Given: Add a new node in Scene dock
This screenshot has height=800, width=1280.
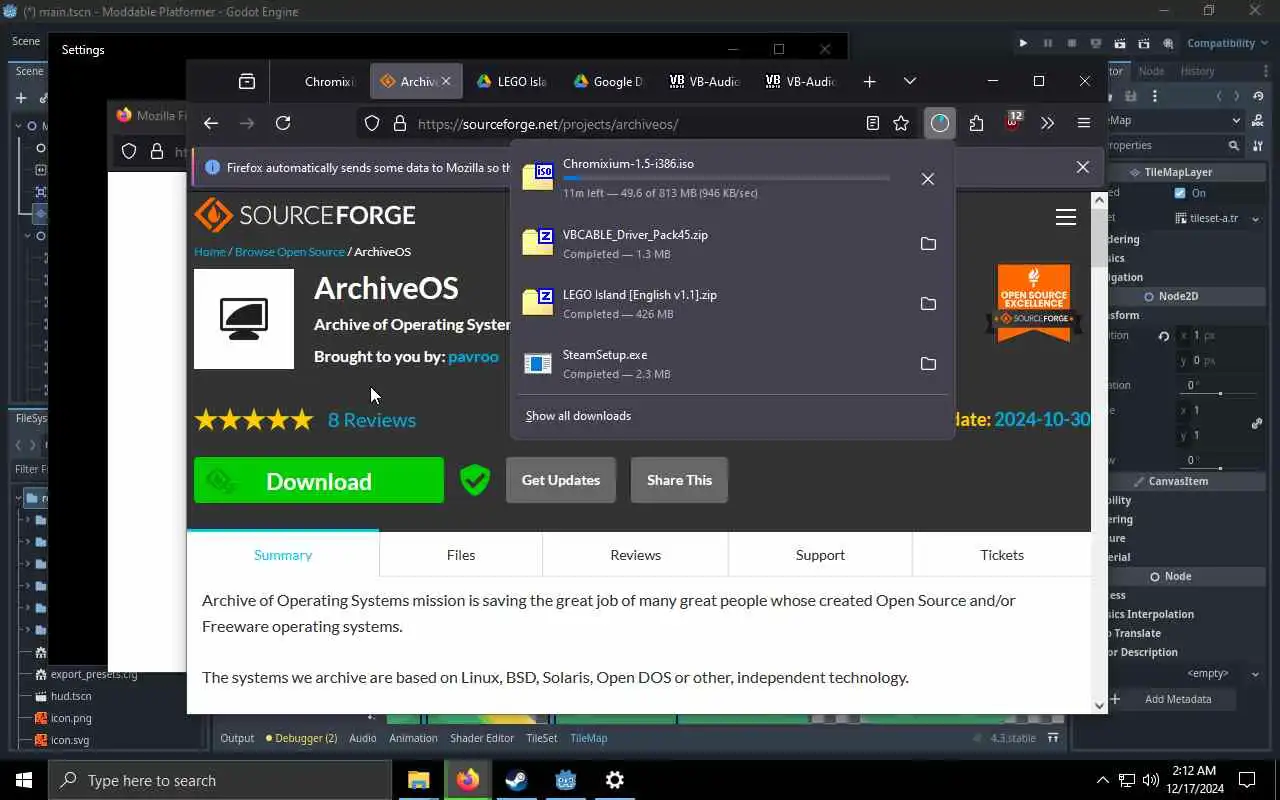Looking at the screenshot, I should pyautogui.click(x=21, y=98).
